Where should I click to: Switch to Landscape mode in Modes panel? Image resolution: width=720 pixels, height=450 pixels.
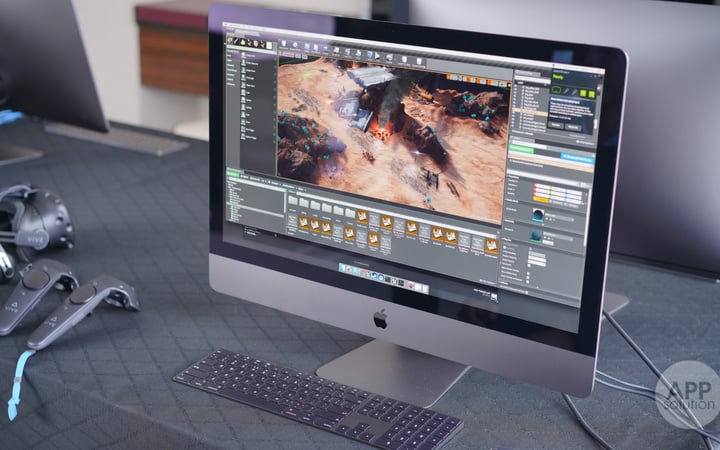tap(242, 42)
